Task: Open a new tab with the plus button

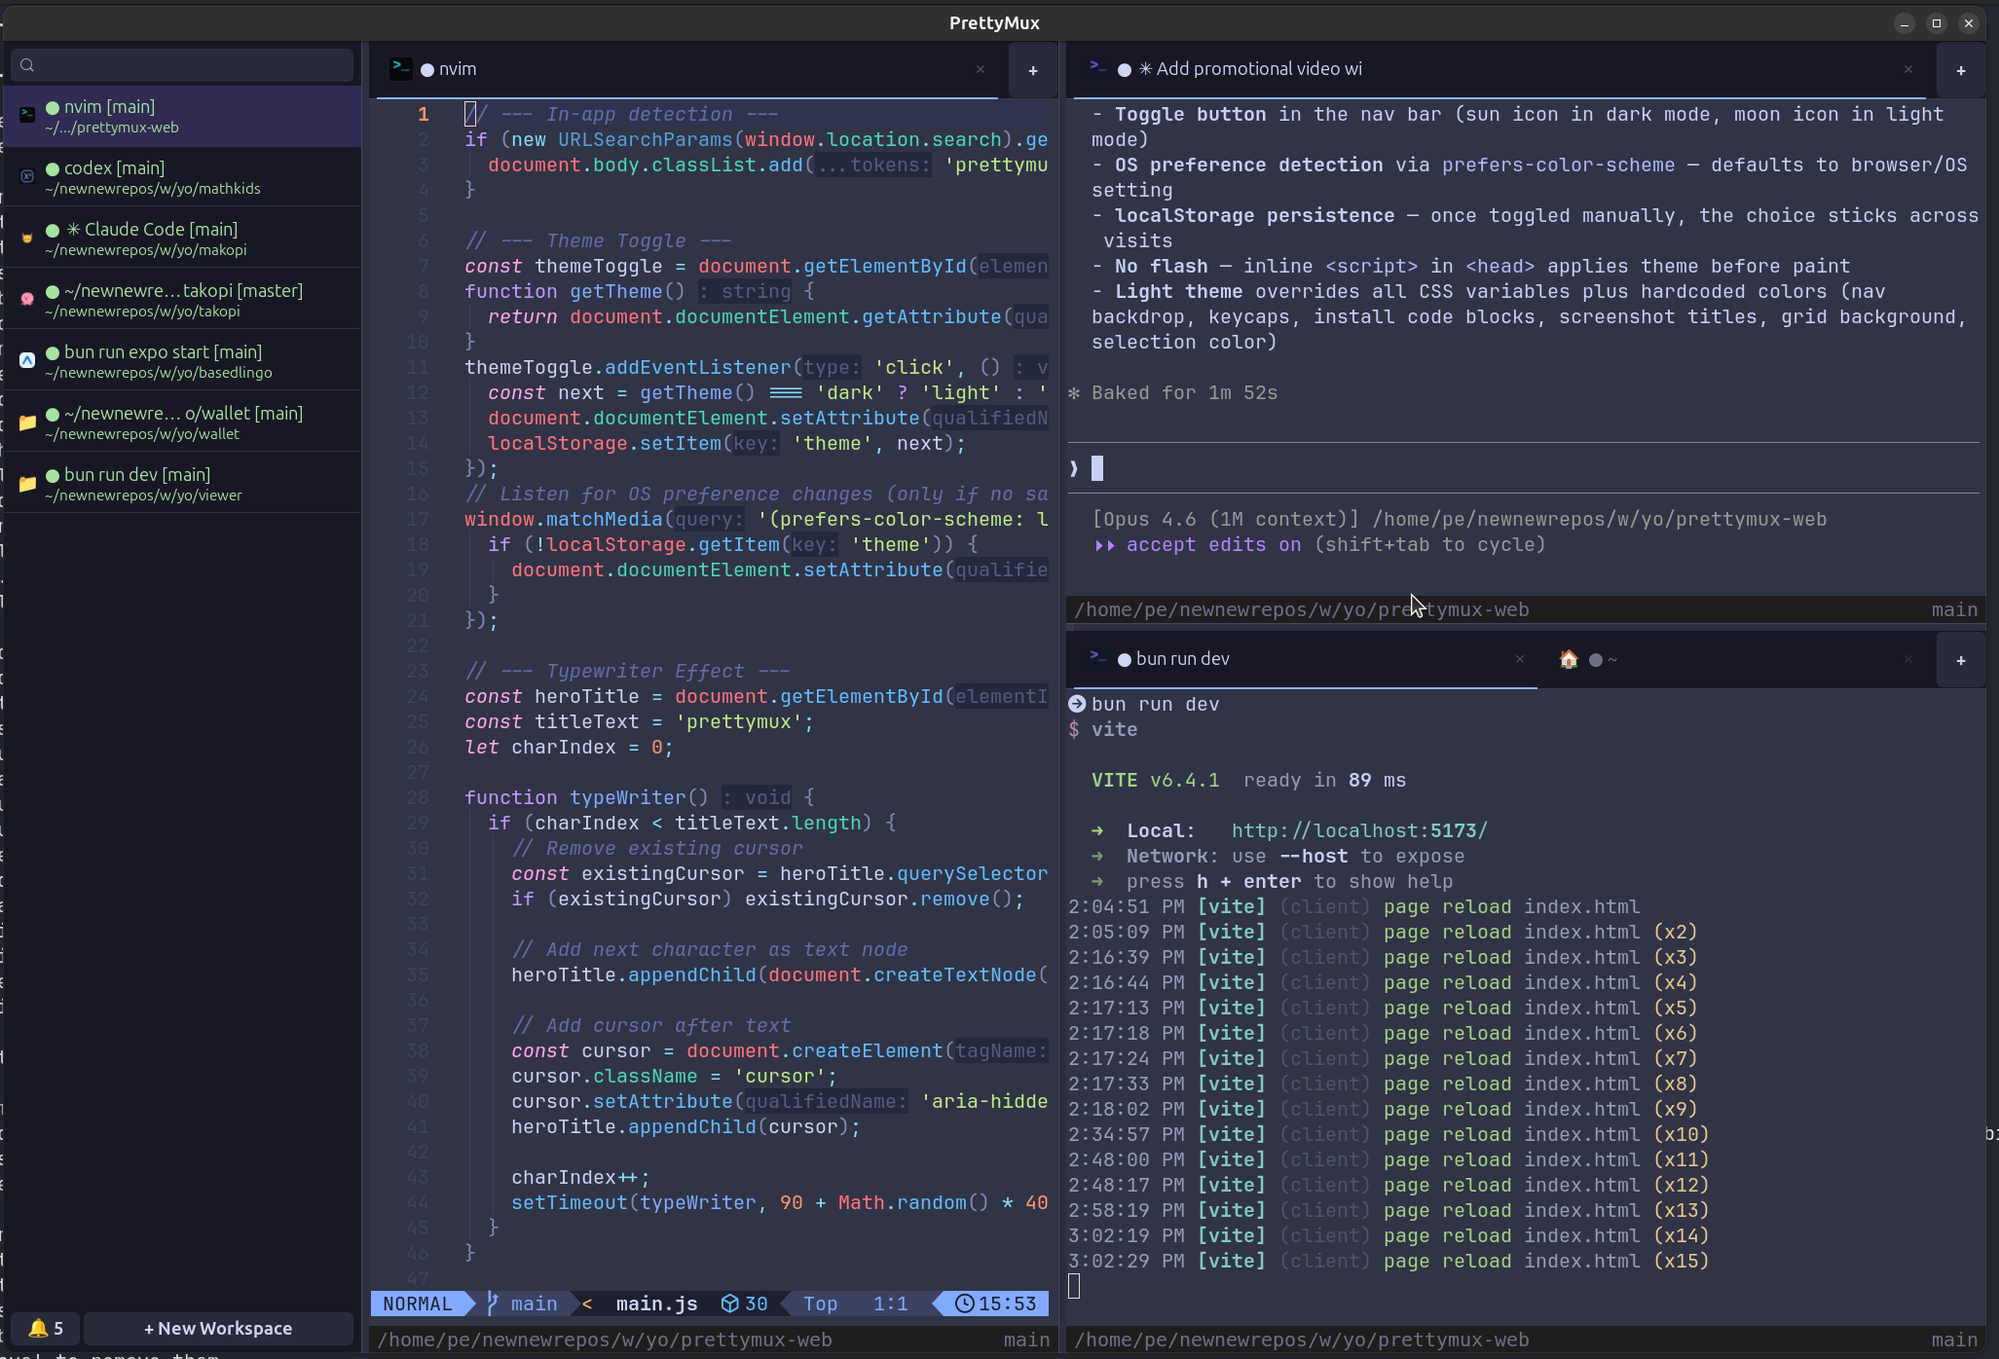Action: 1031,70
